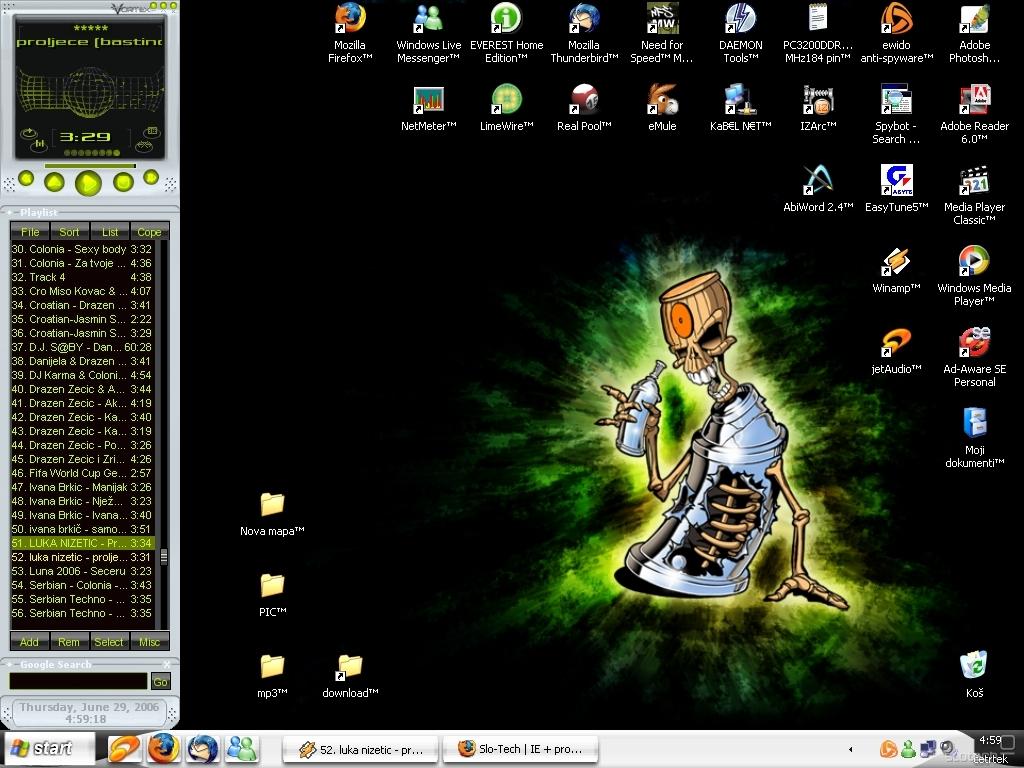Expand hidden system tray icons

coord(850,749)
